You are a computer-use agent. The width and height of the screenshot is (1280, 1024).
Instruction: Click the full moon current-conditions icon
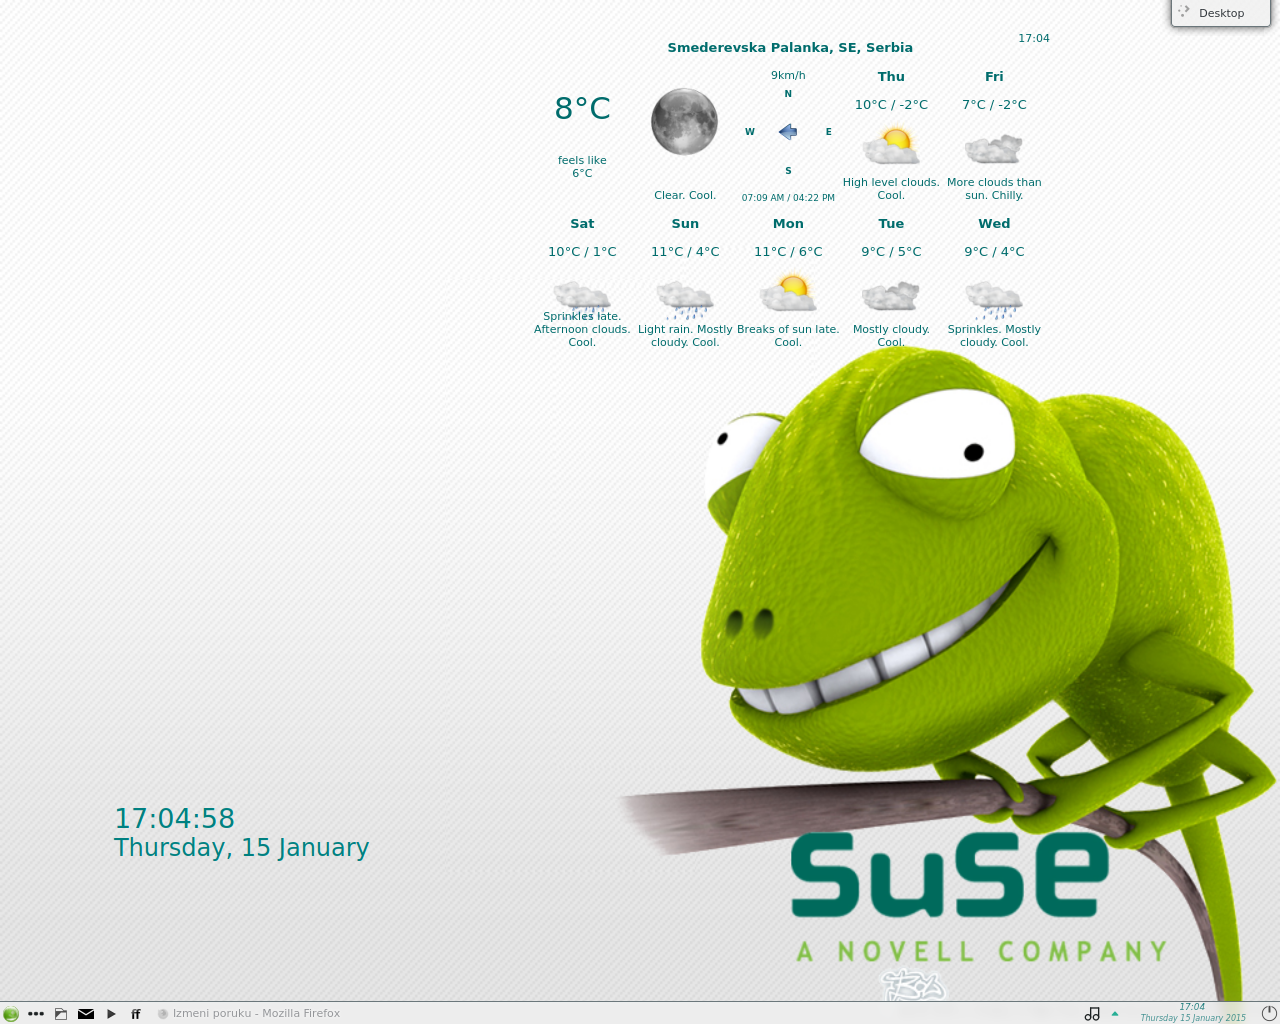(685, 122)
